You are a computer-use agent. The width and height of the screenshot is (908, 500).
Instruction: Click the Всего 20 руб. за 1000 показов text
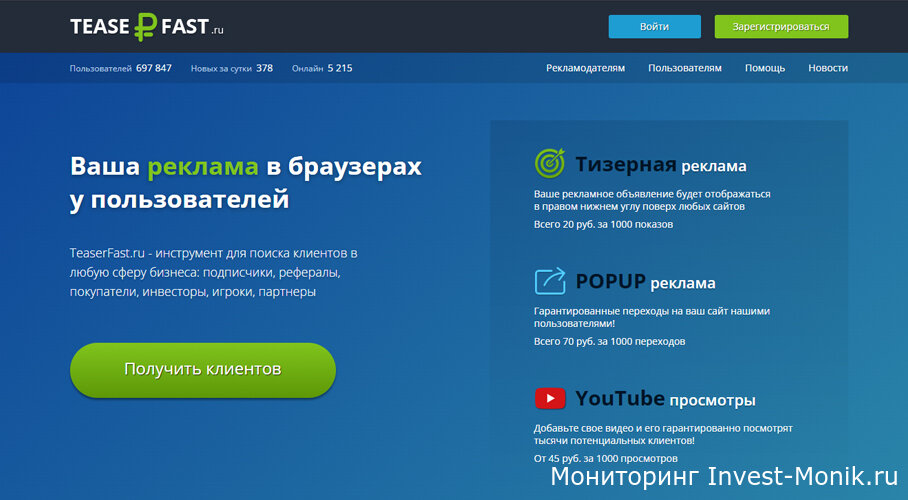[603, 224]
